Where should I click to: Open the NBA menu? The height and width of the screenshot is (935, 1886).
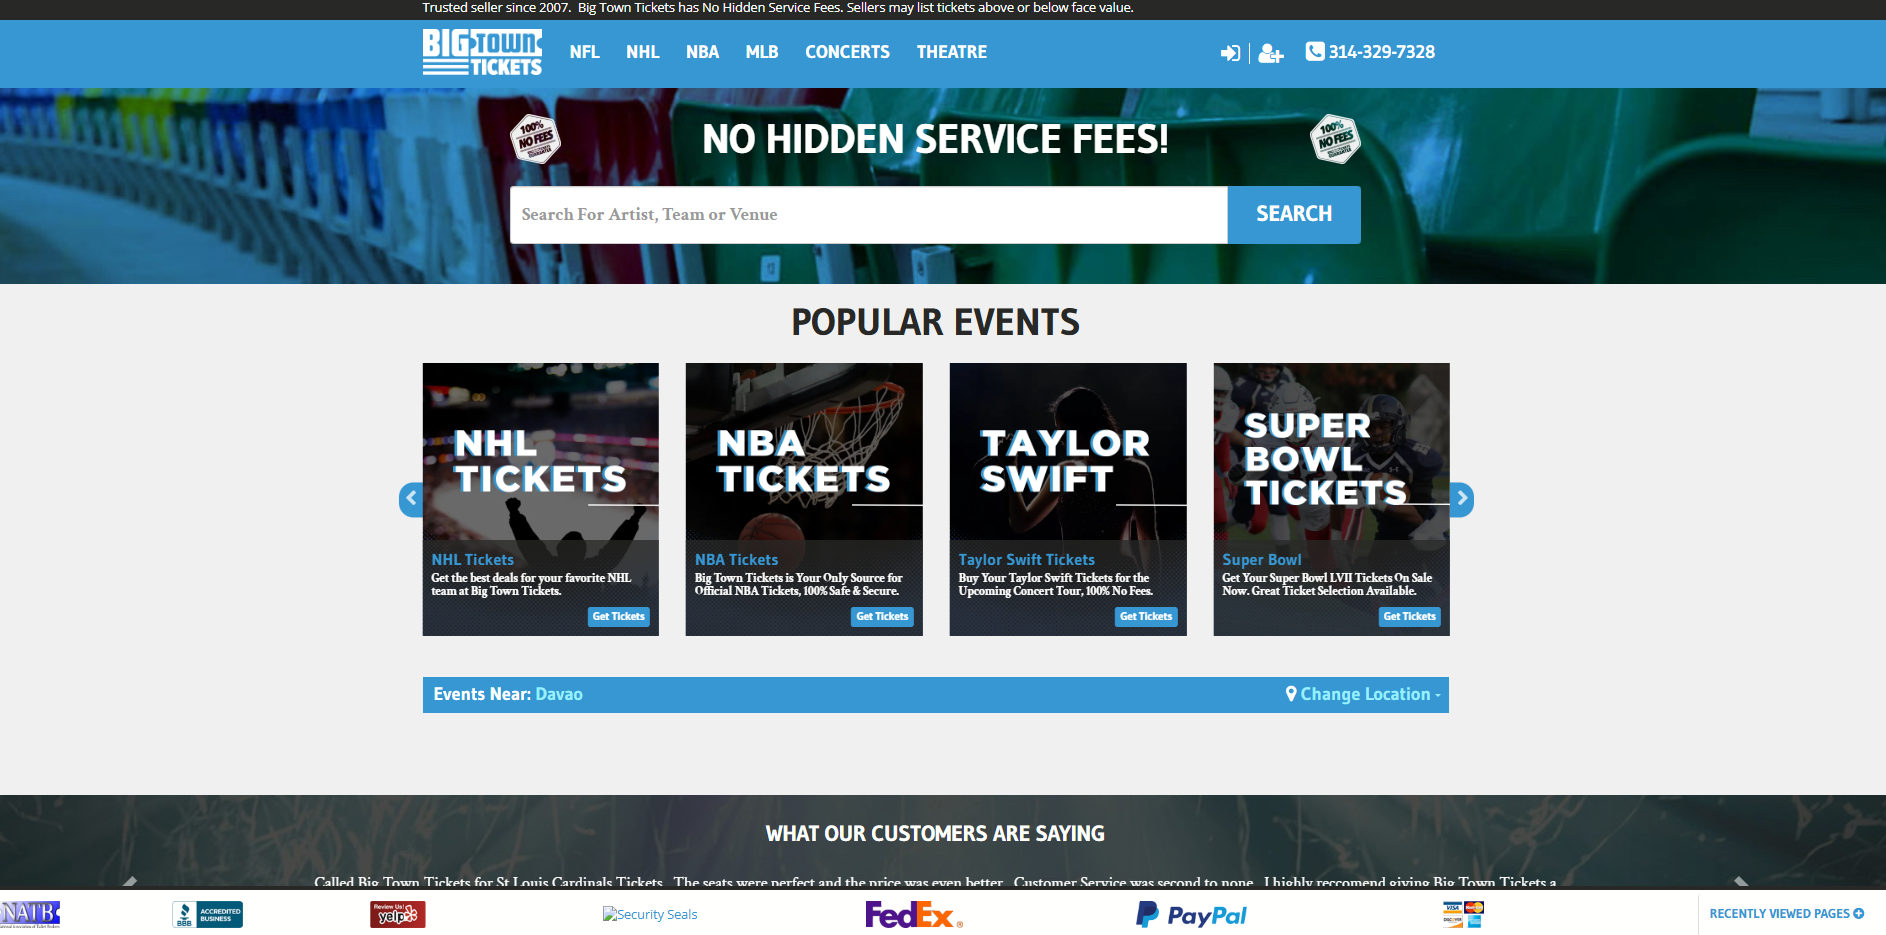tap(703, 52)
